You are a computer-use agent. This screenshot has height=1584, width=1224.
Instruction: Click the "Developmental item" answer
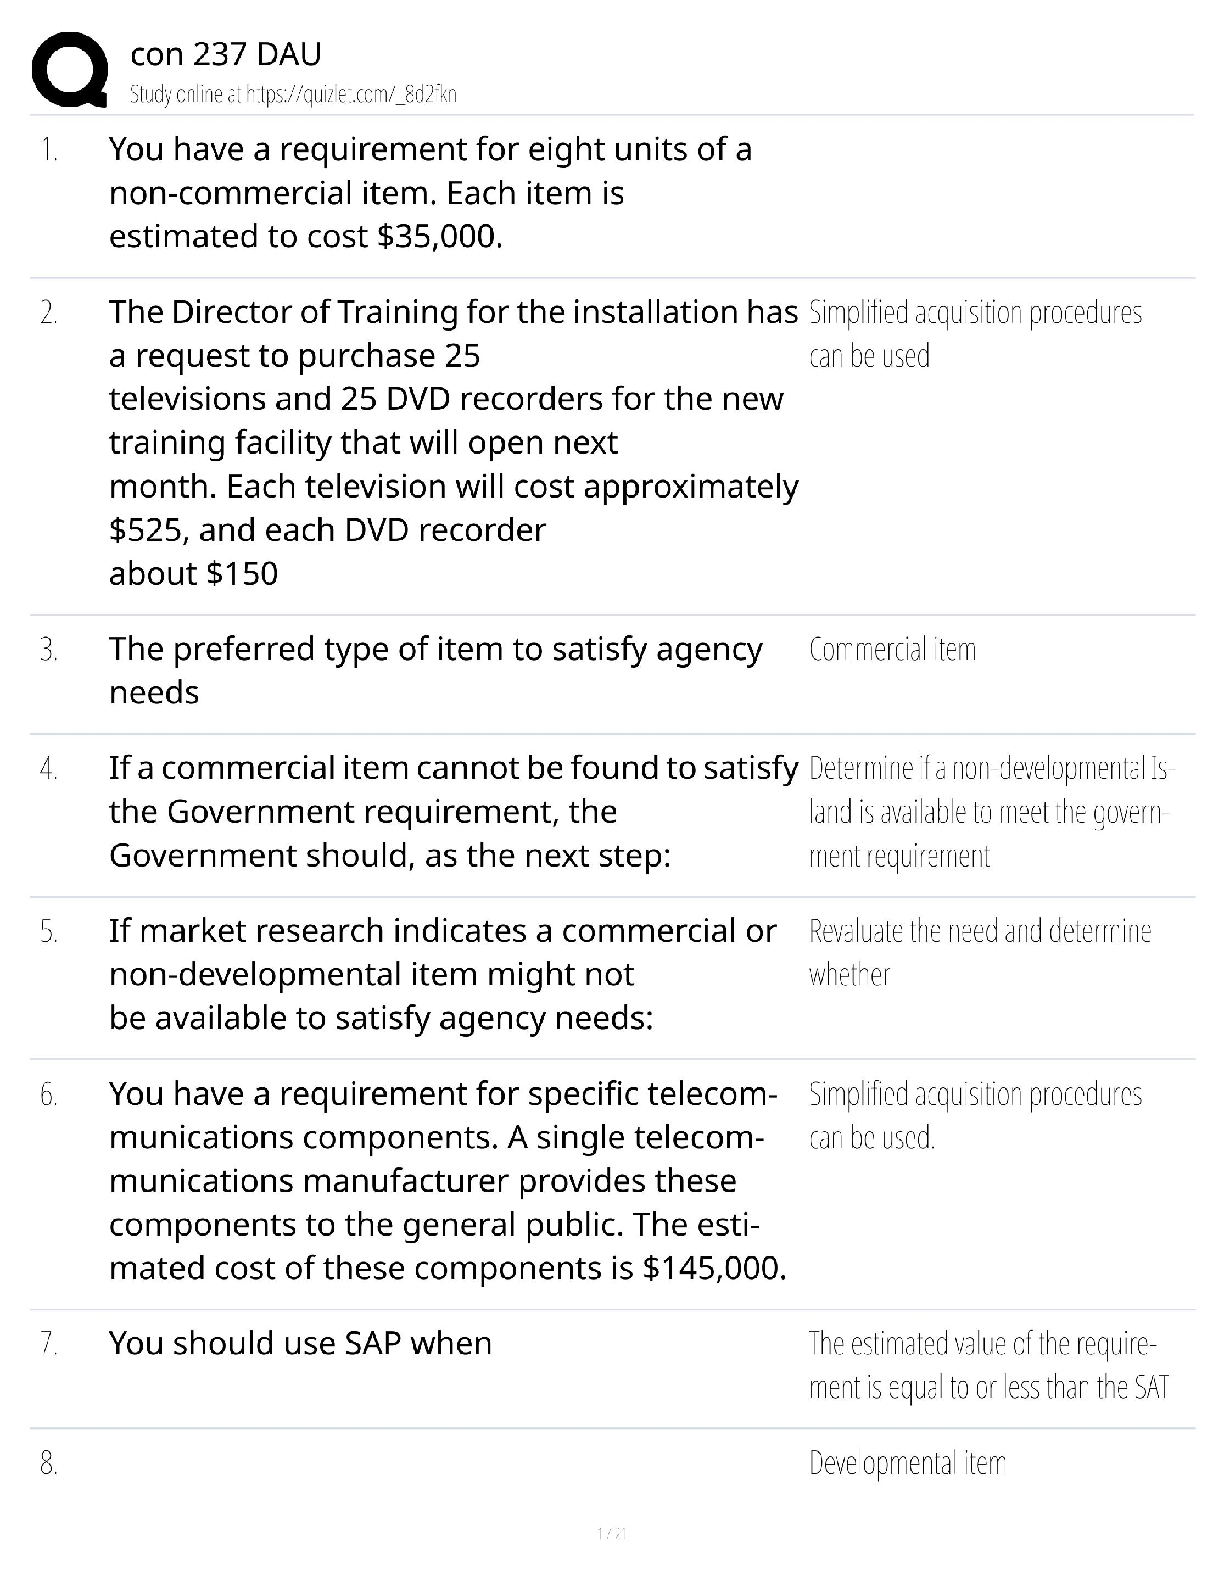906,1464
